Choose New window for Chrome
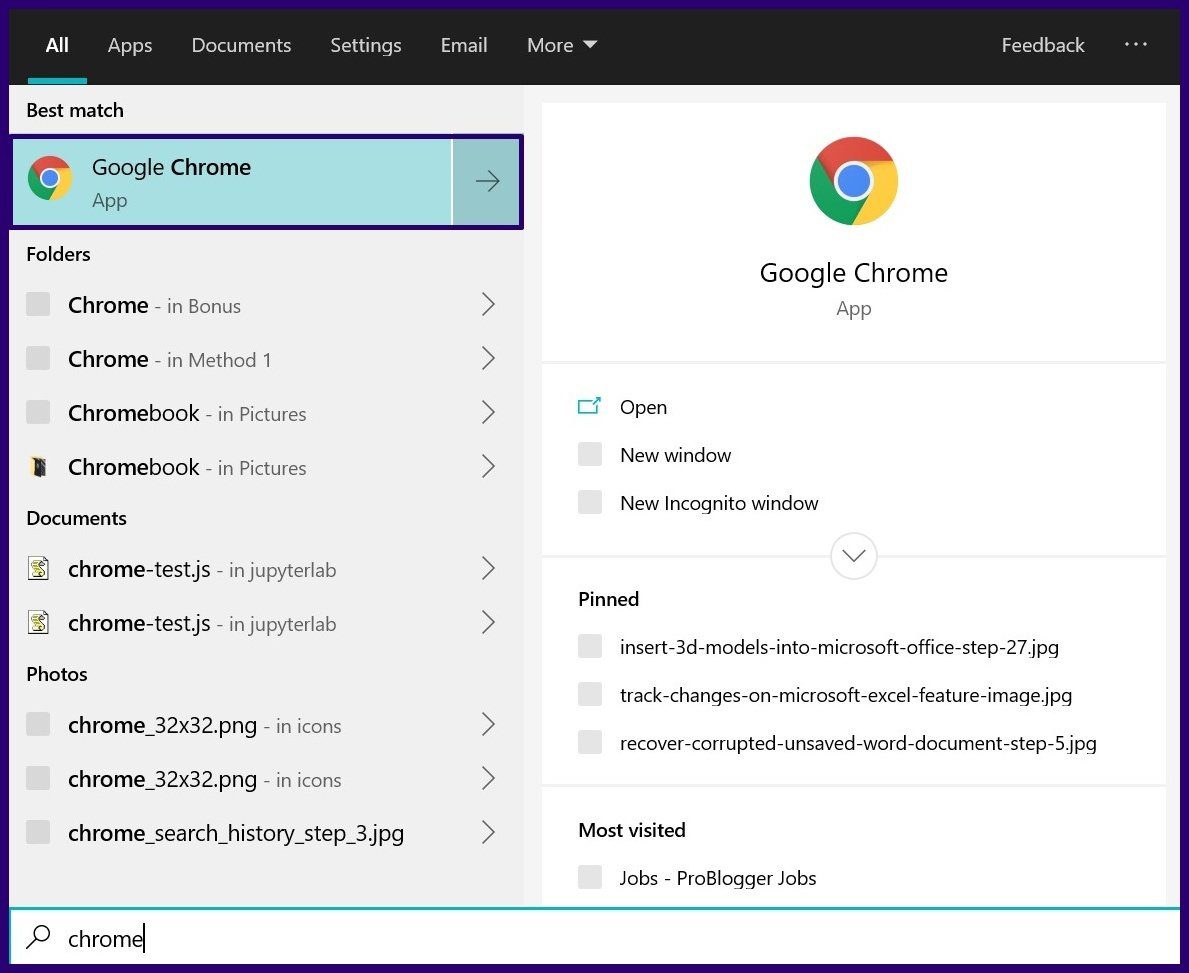The height and width of the screenshot is (973, 1189). [676, 455]
